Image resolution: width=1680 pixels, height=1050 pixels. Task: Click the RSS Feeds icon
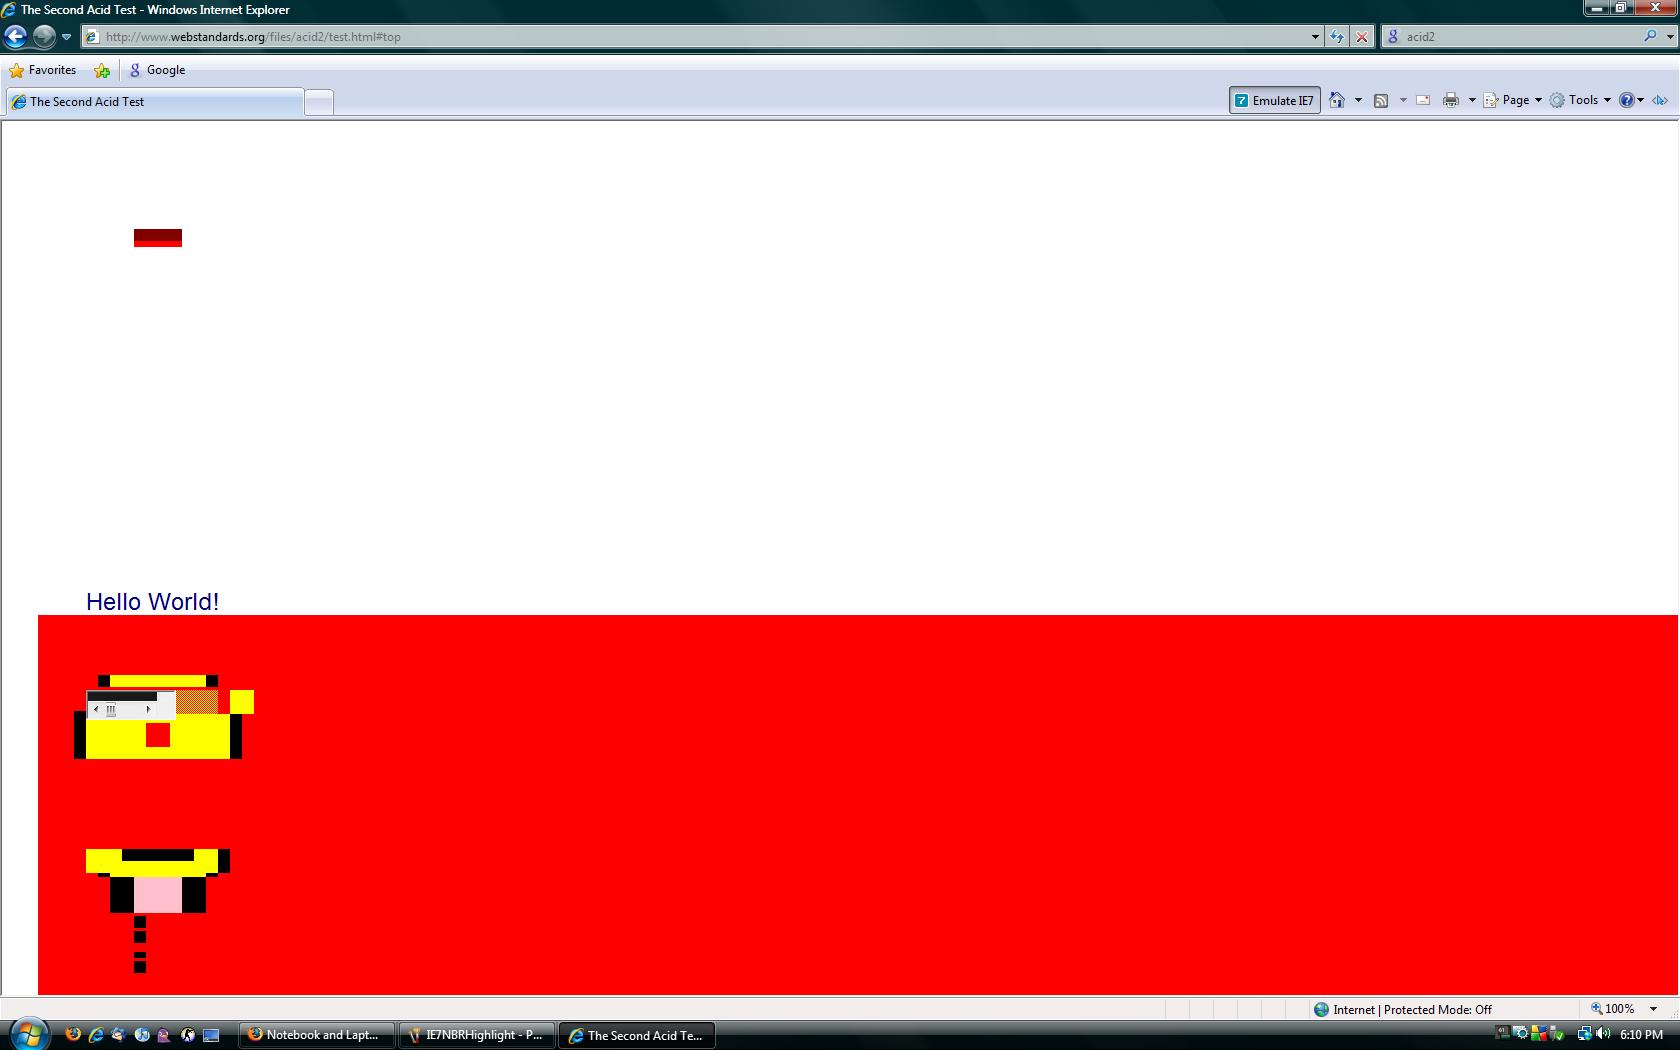point(1381,100)
